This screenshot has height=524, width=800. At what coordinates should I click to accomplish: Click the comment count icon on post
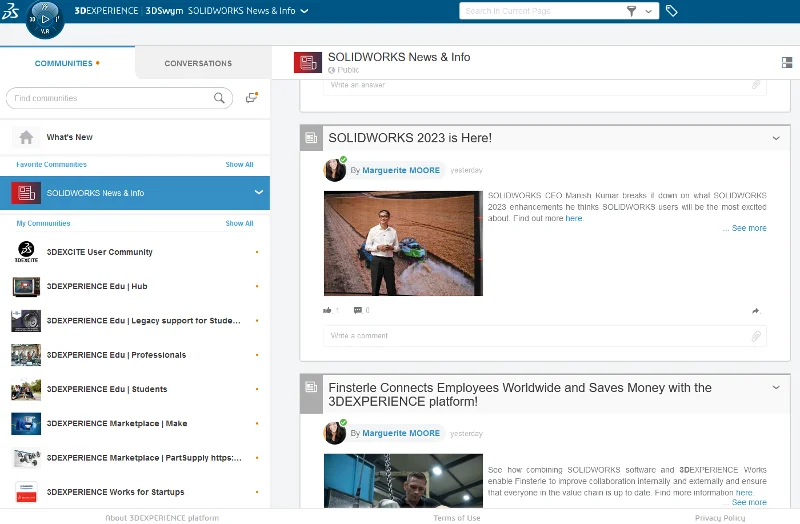[x=358, y=310]
